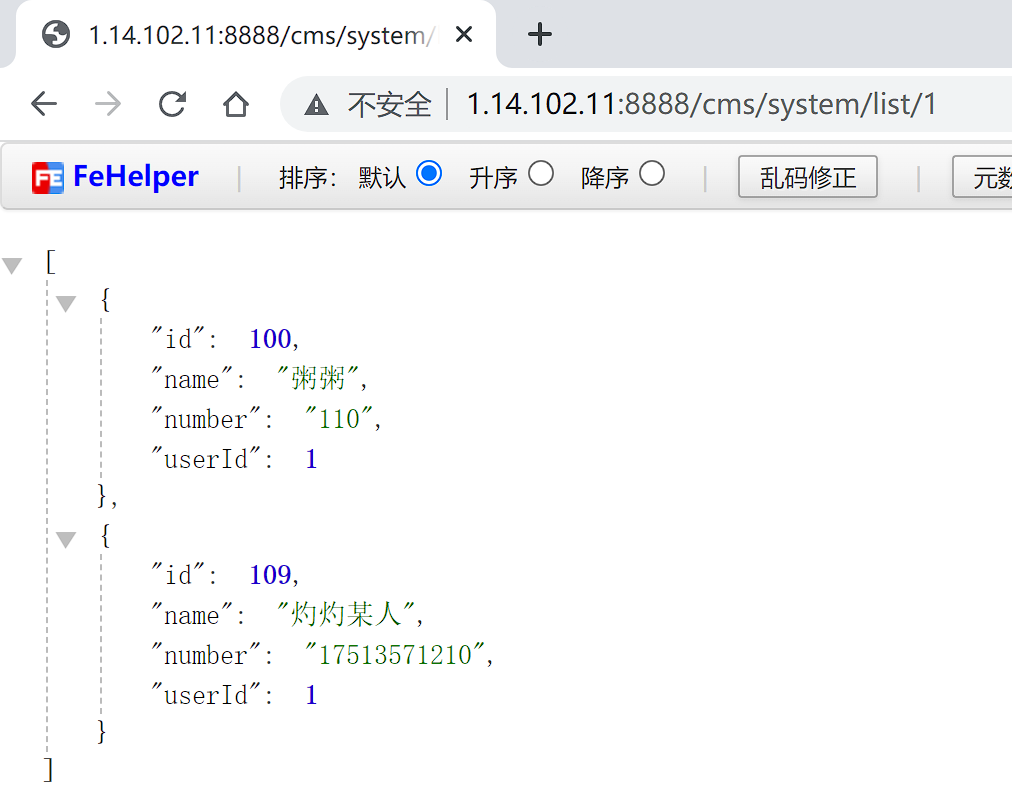
Task: Select the 默认 sort radio button
Action: [429, 174]
